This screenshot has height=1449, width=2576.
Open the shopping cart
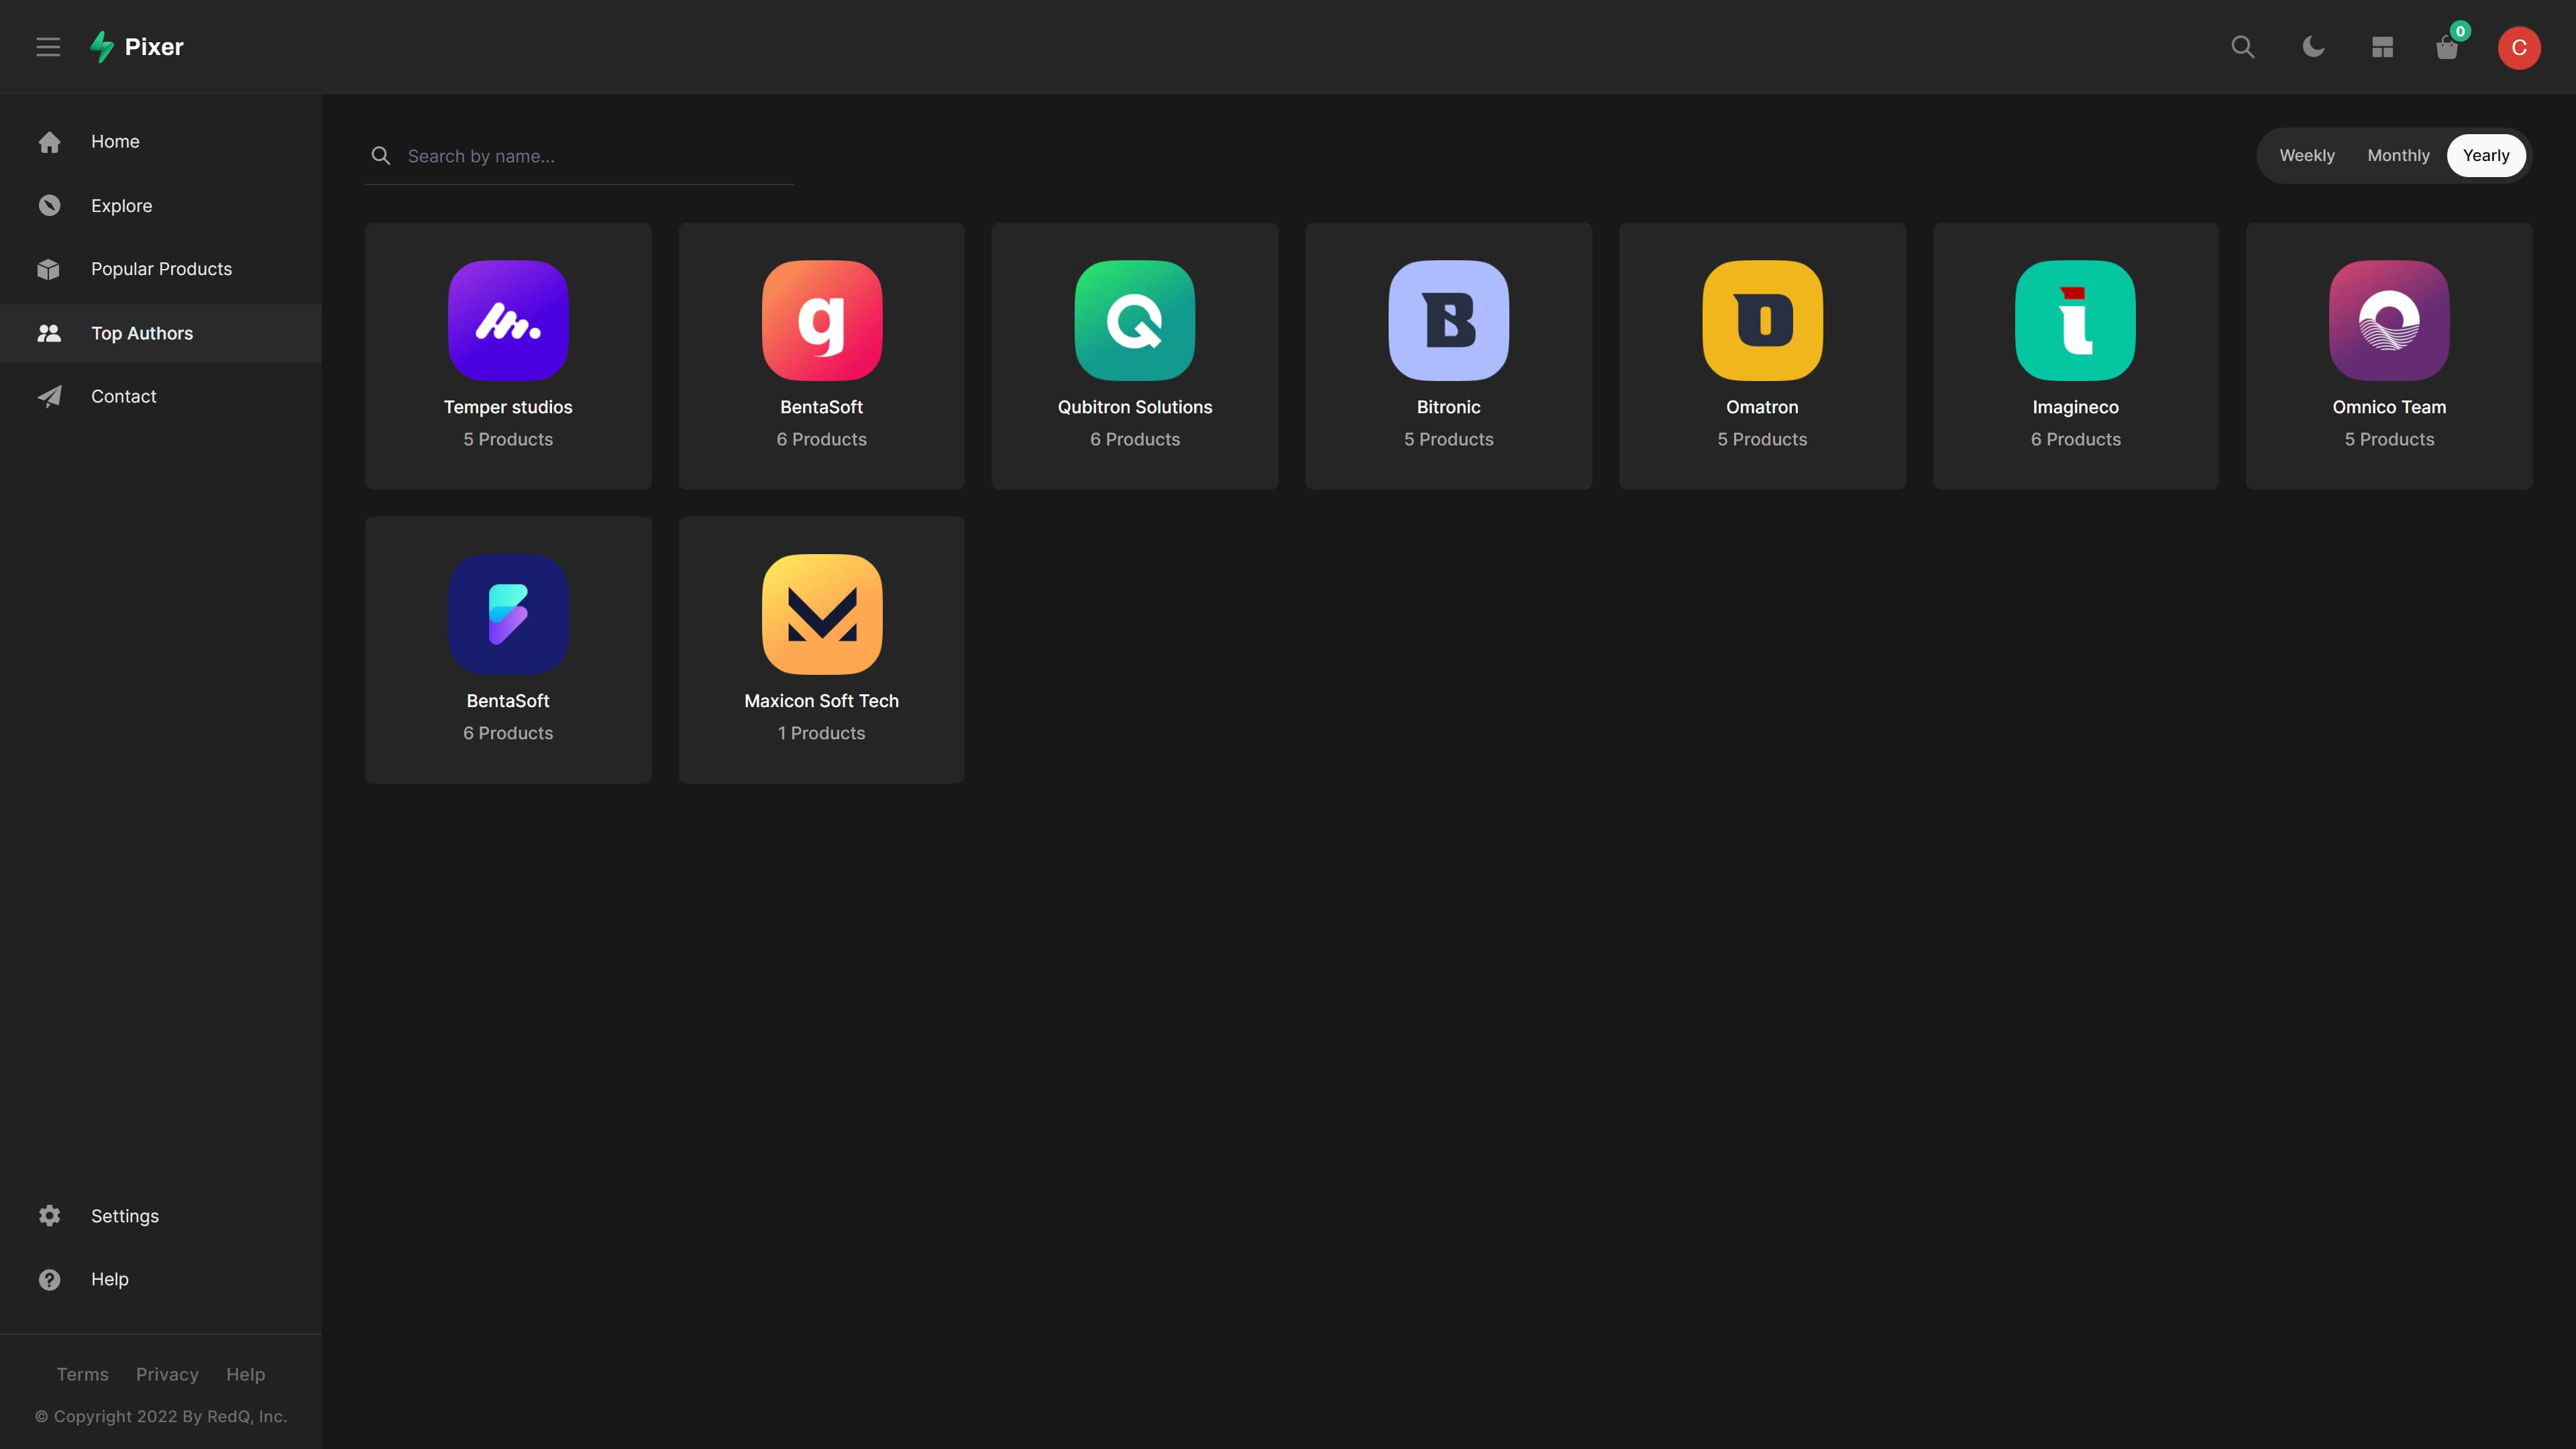(x=2448, y=49)
